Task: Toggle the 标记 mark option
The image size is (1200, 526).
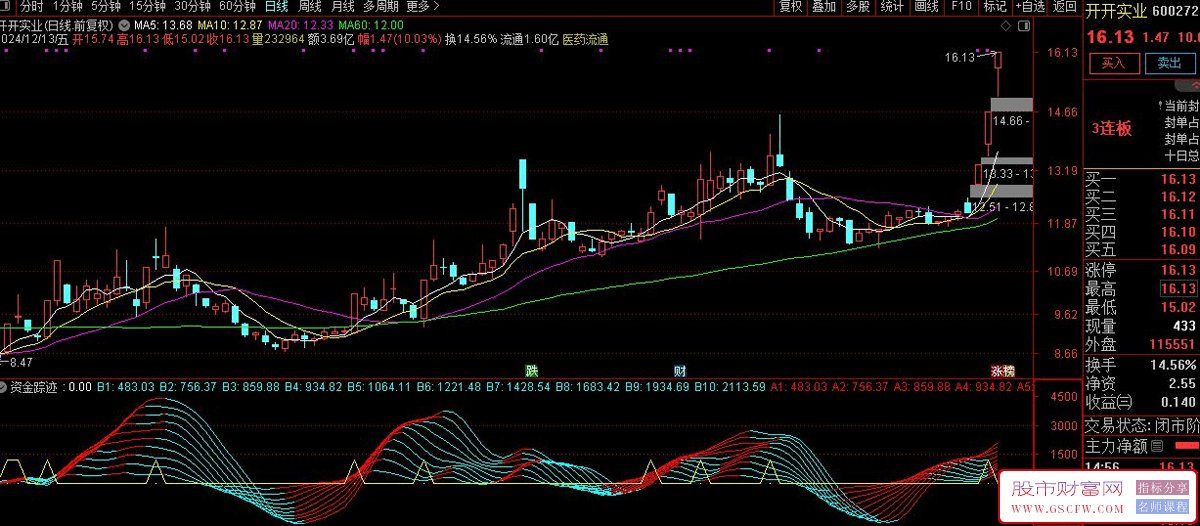Action: click(994, 7)
